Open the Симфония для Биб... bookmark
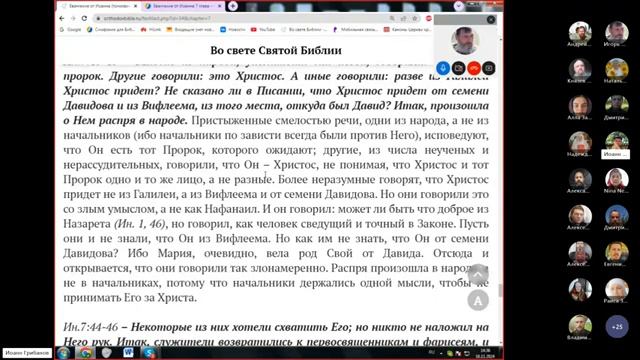This screenshot has width=640, height=360. (x=111, y=30)
